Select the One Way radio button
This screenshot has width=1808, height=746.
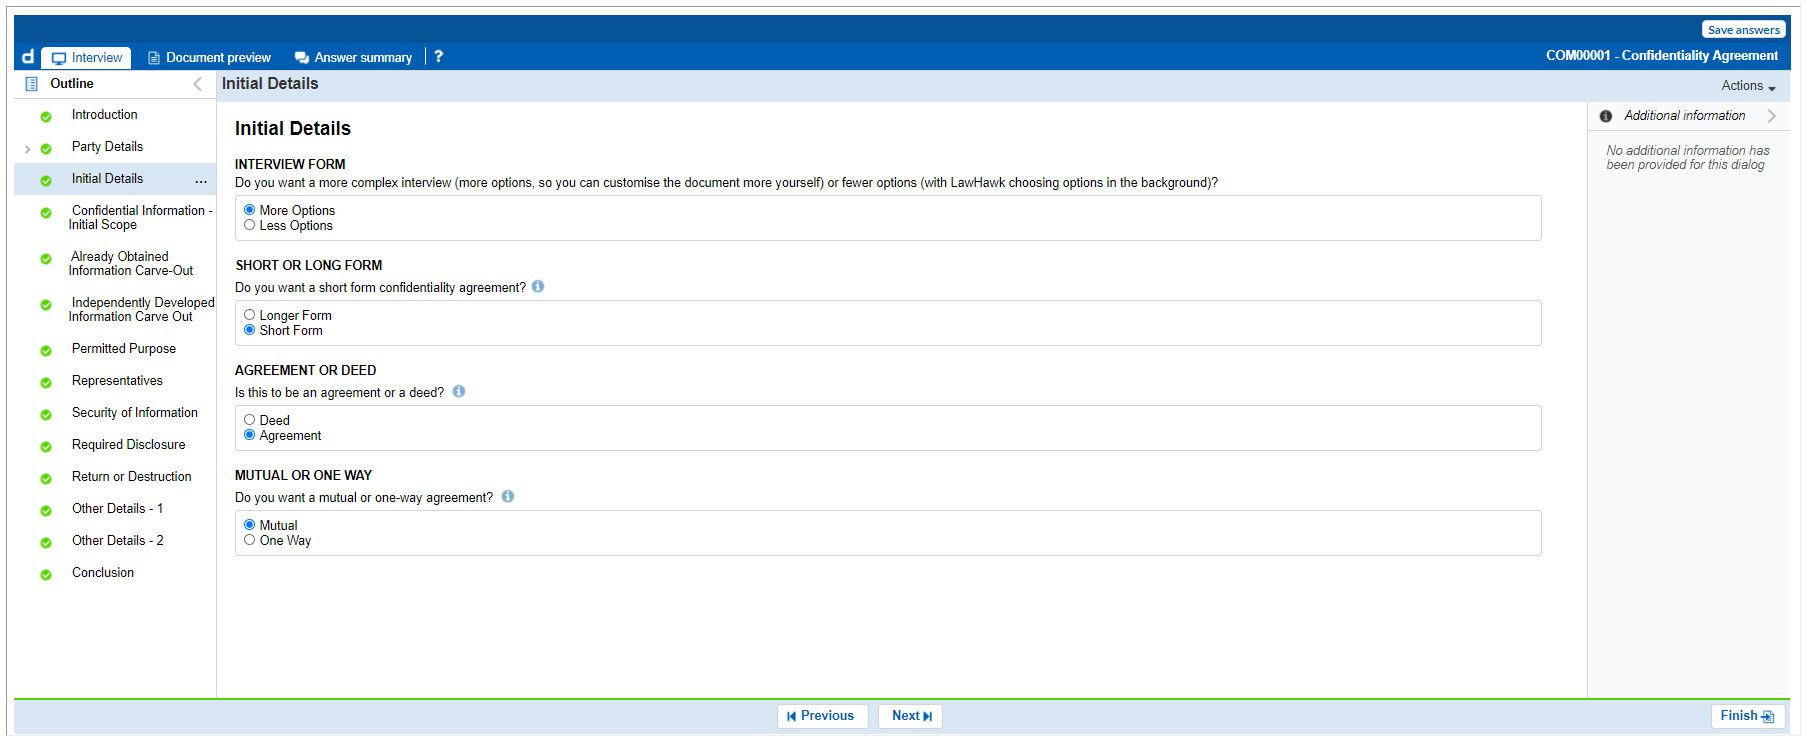click(250, 540)
